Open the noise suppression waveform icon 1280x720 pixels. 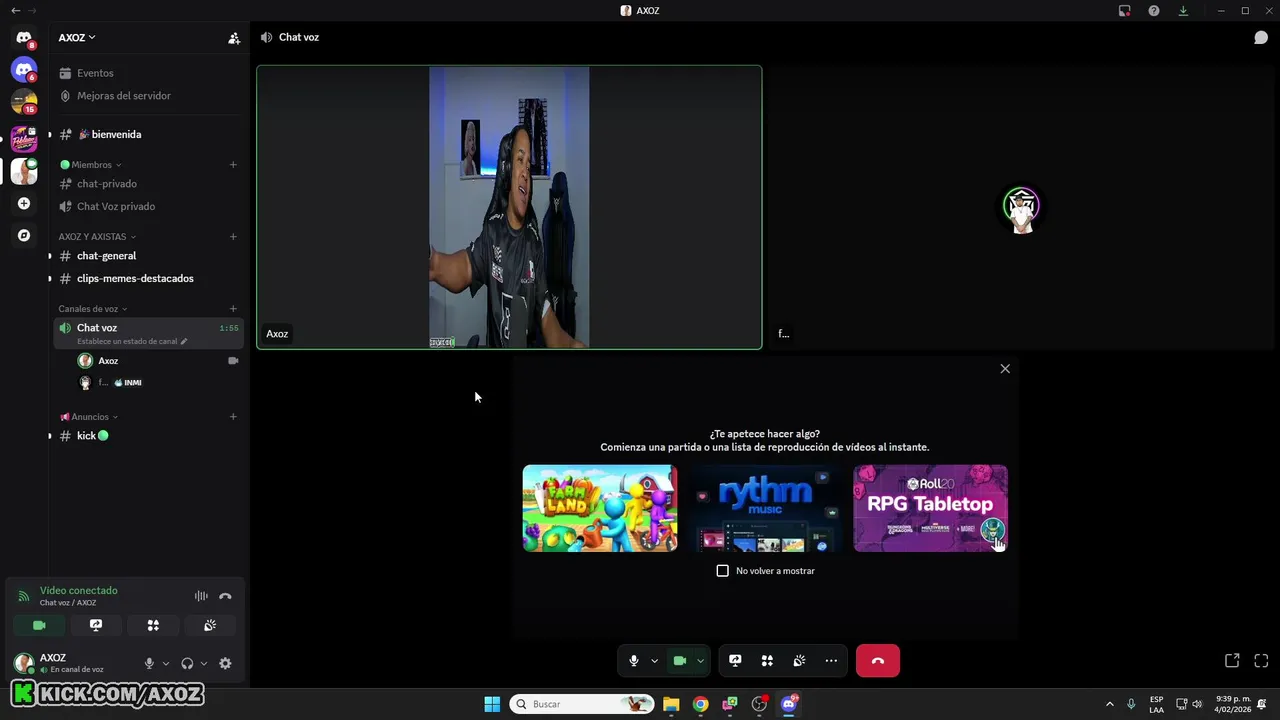pos(201,596)
